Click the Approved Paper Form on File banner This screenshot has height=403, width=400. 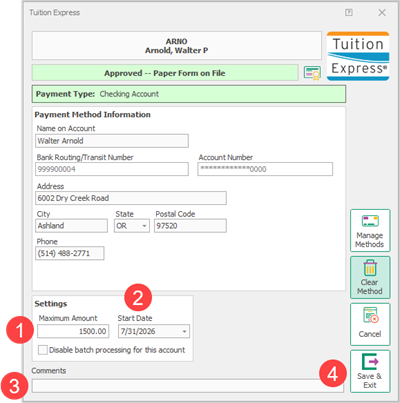(165, 73)
